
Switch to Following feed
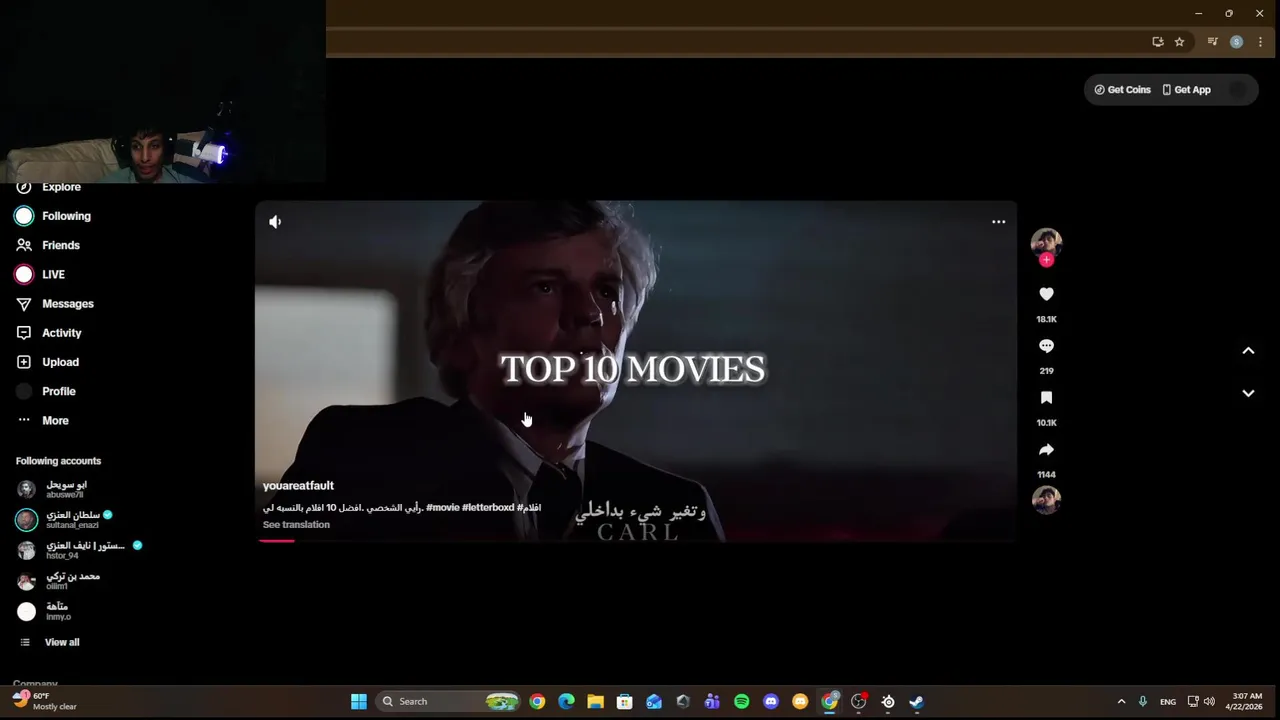coord(66,216)
